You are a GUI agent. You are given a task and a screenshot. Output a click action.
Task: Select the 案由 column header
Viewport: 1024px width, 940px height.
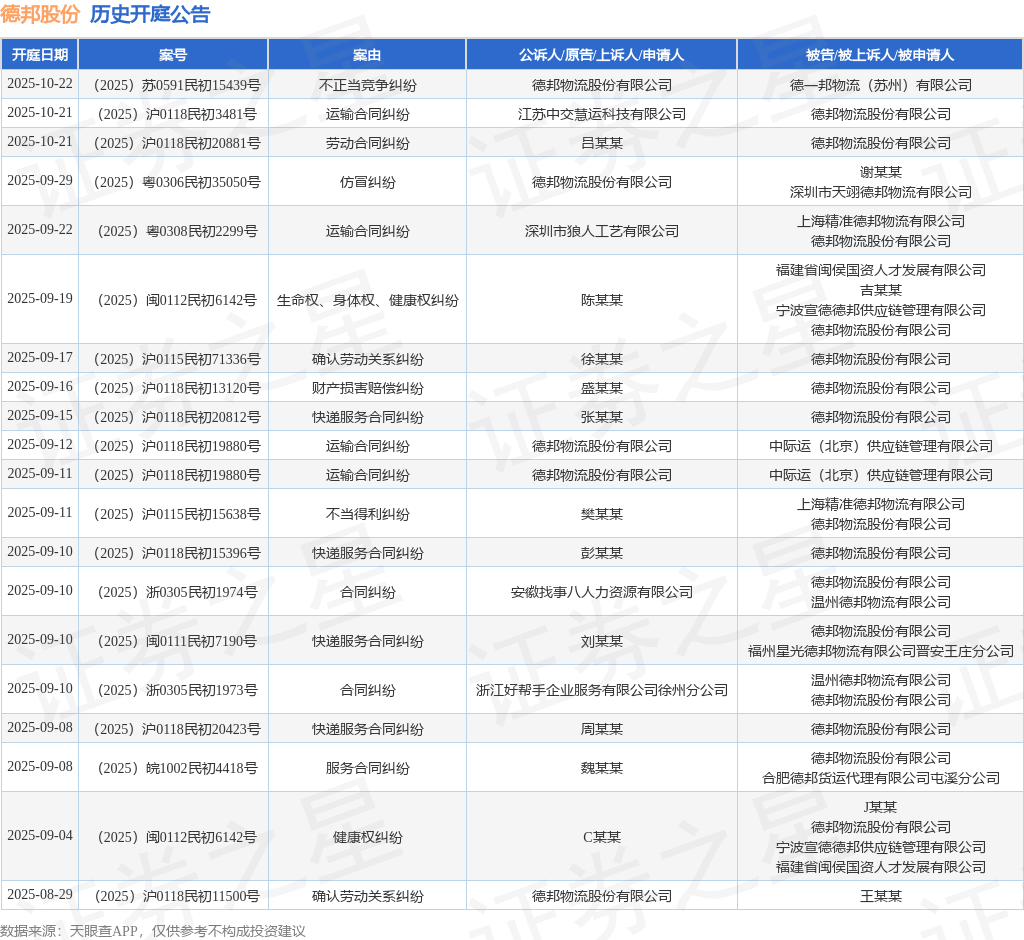pyautogui.click(x=367, y=55)
